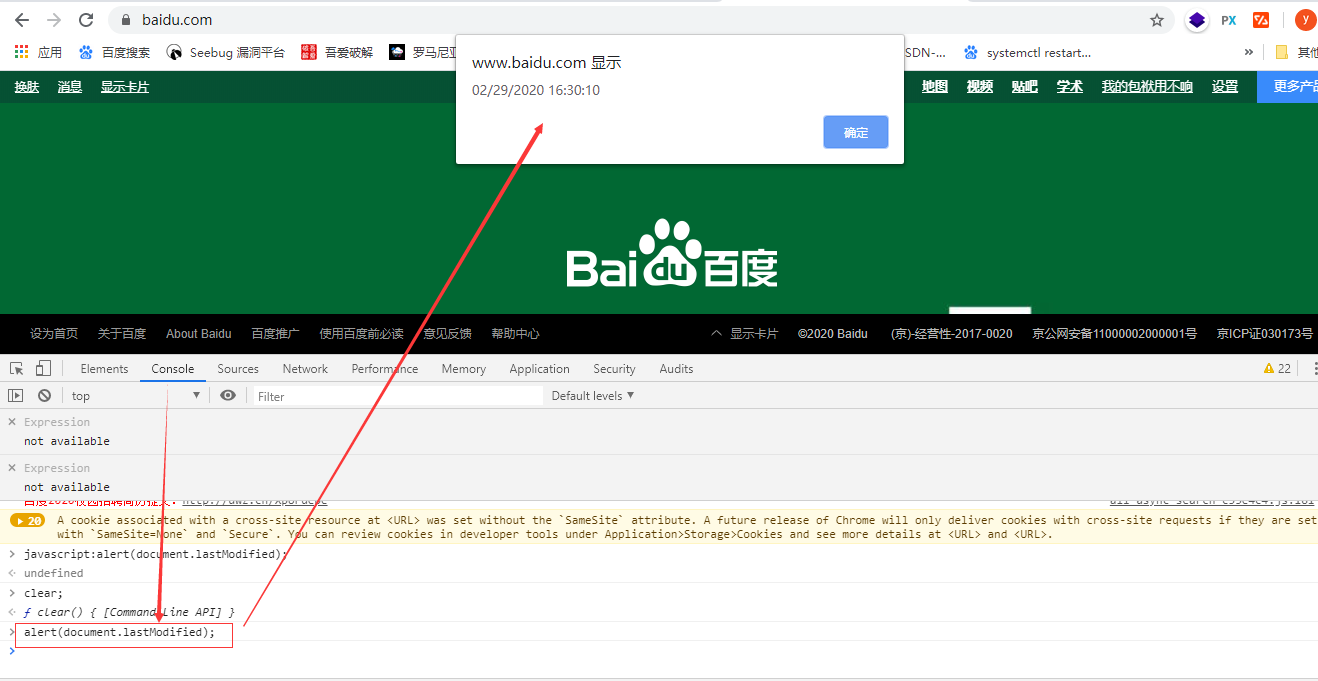
Task: Open the 百度搜索 bookmark
Action: [115, 52]
